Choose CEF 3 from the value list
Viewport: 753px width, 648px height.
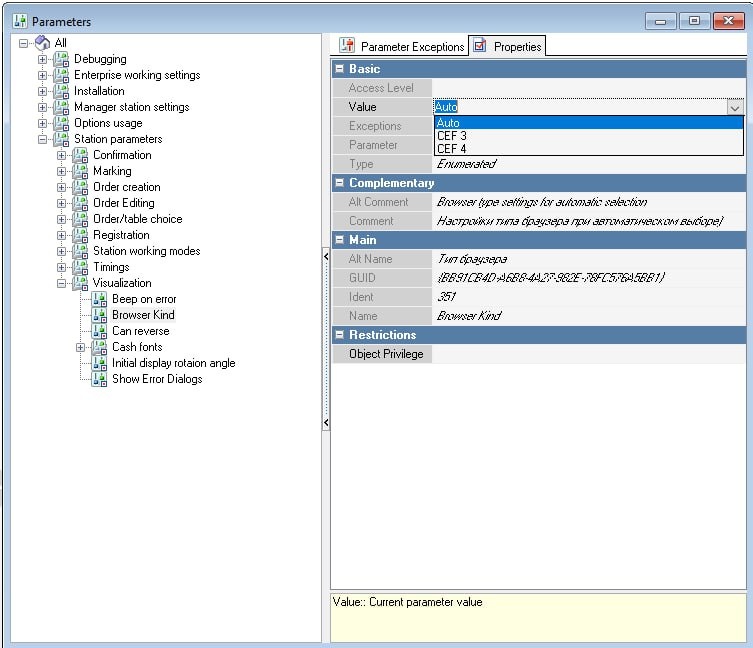tap(452, 136)
